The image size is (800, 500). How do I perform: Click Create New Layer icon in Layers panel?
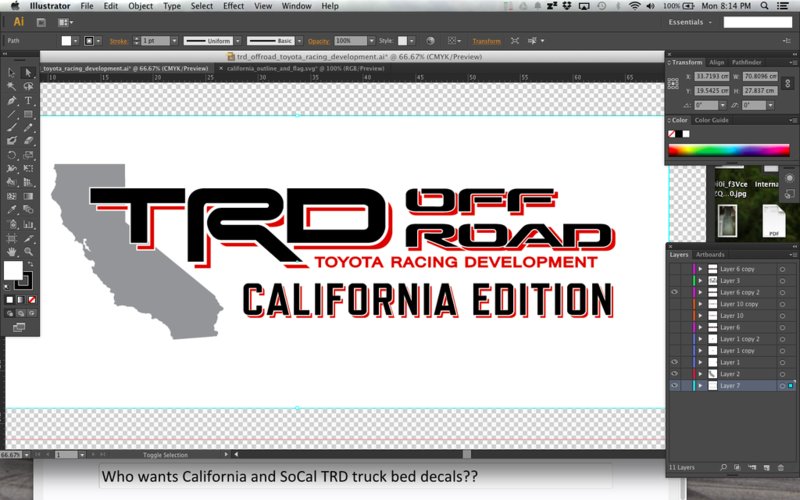pos(766,467)
